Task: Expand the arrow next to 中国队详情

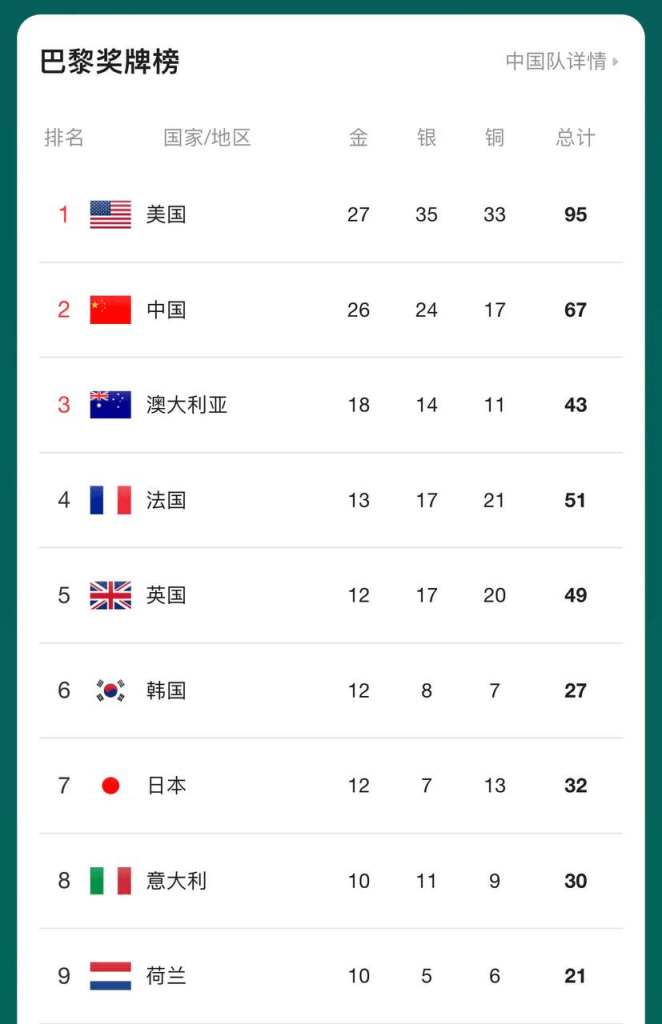Action: [615, 62]
